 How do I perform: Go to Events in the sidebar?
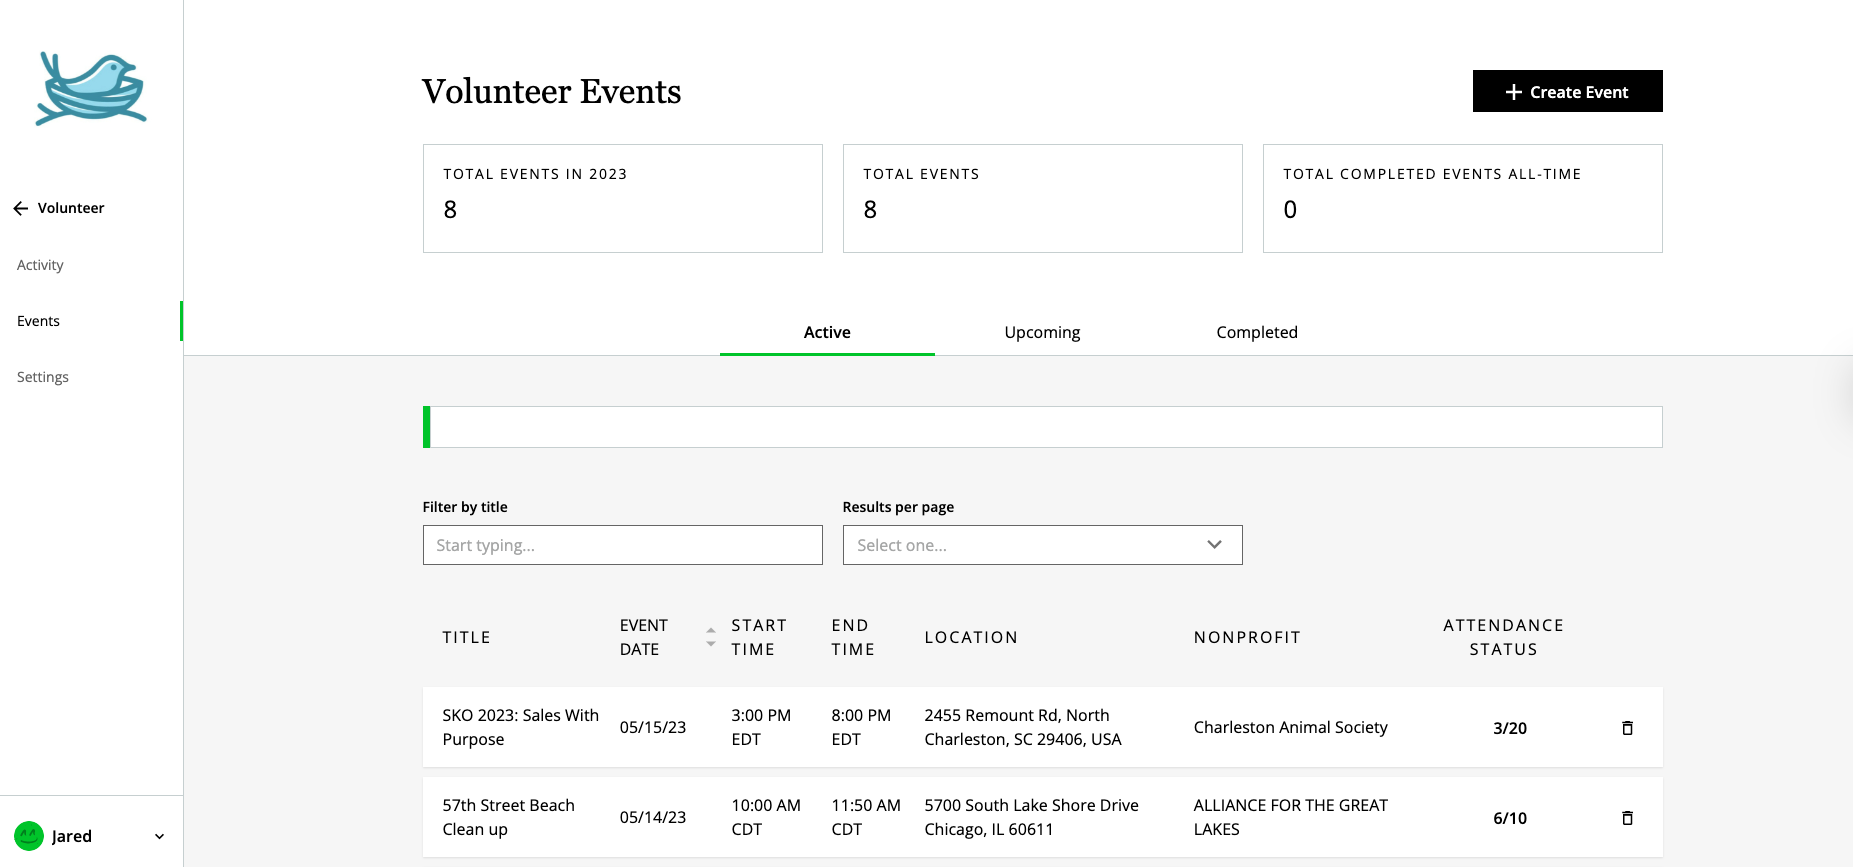point(38,321)
